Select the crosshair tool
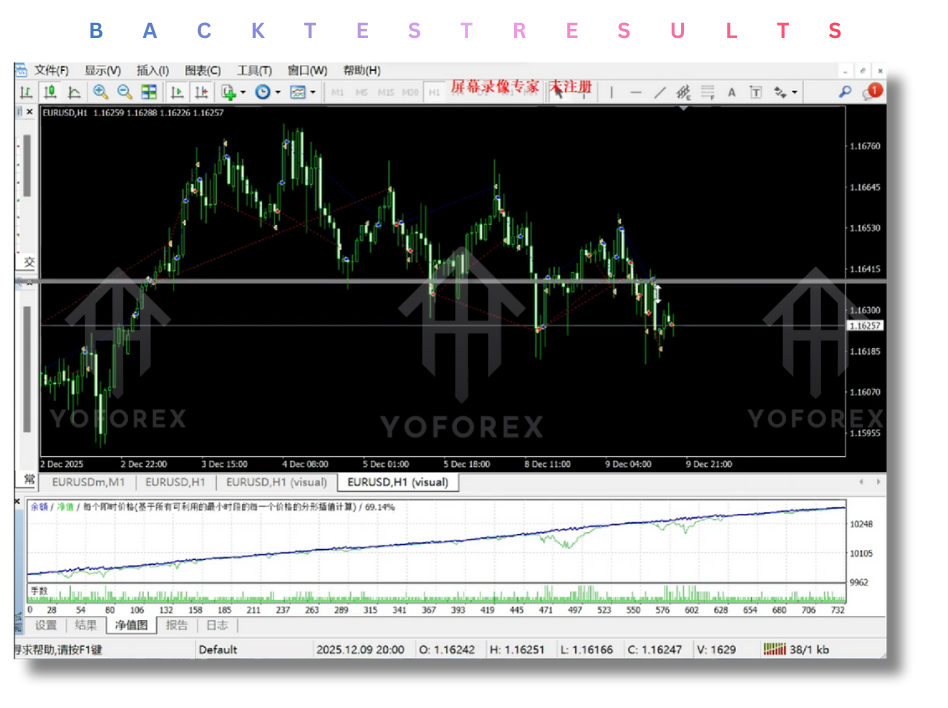948x708 pixels. 583,91
